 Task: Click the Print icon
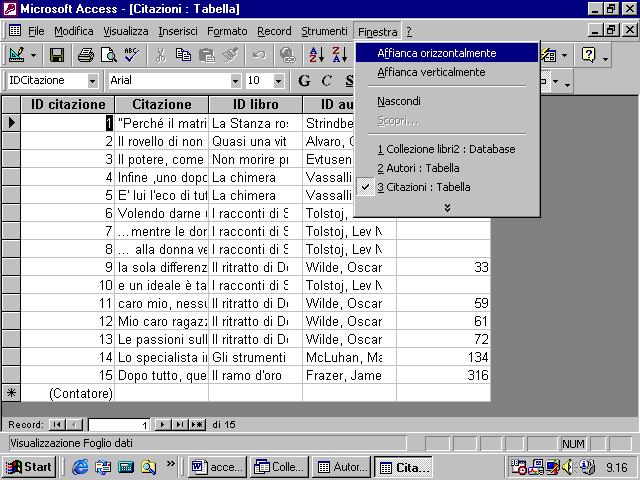(x=86, y=55)
